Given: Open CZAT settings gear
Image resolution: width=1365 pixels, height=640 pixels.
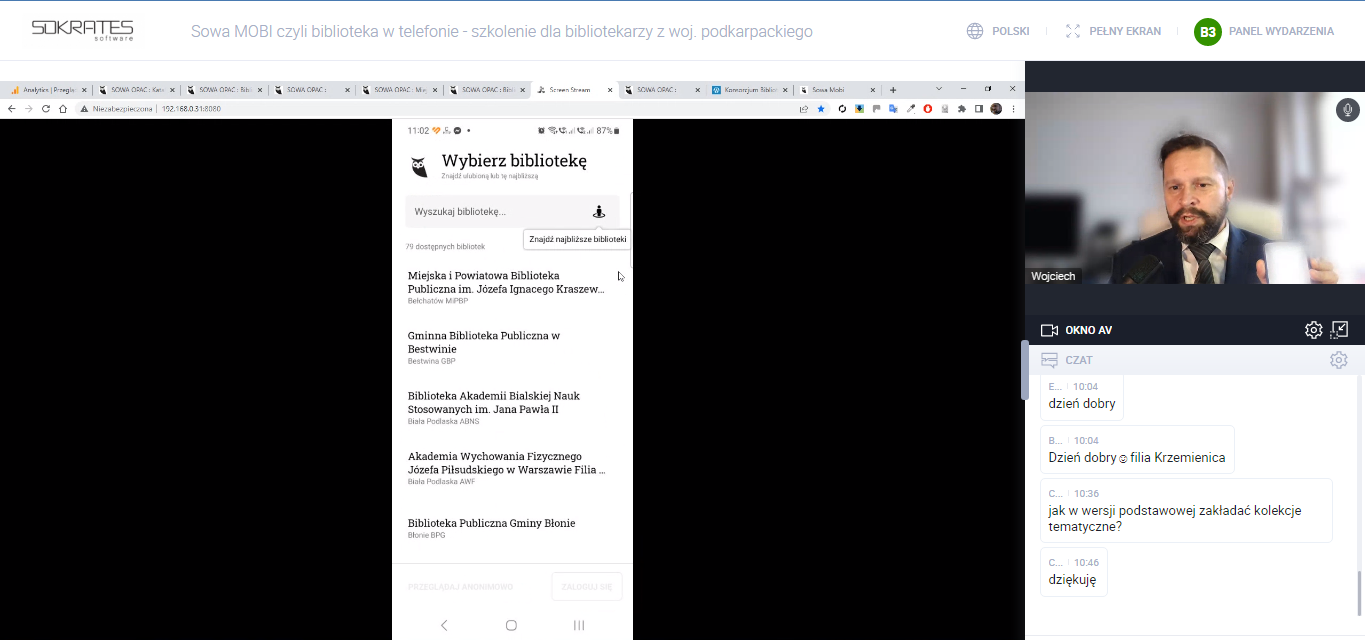Looking at the screenshot, I should click(1338, 360).
